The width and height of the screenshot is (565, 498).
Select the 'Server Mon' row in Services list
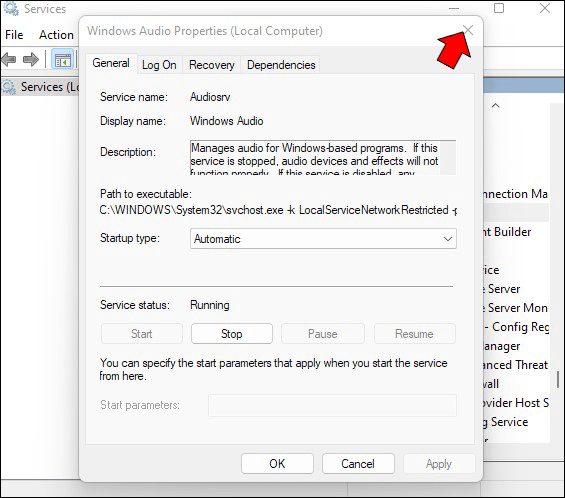click(x=516, y=308)
